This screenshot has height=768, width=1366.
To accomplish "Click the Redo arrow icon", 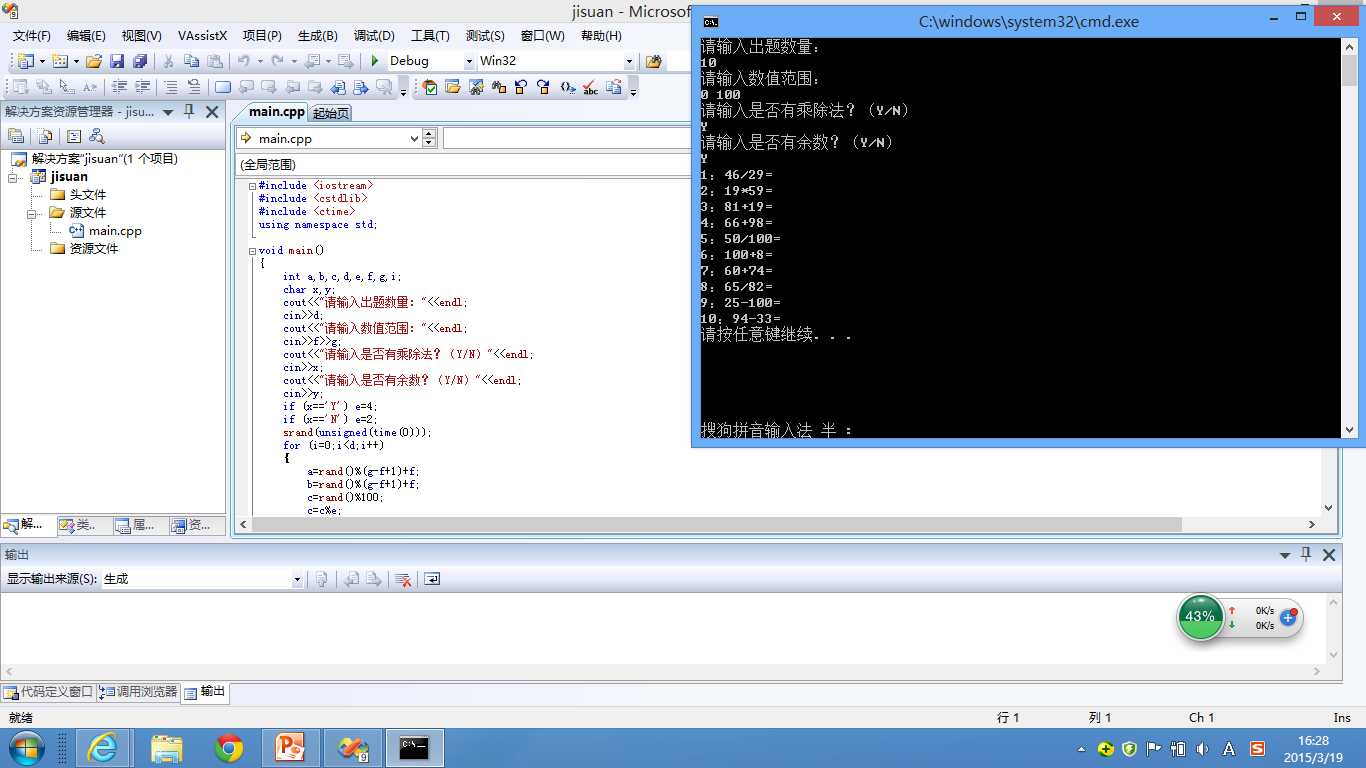I will pos(277,61).
